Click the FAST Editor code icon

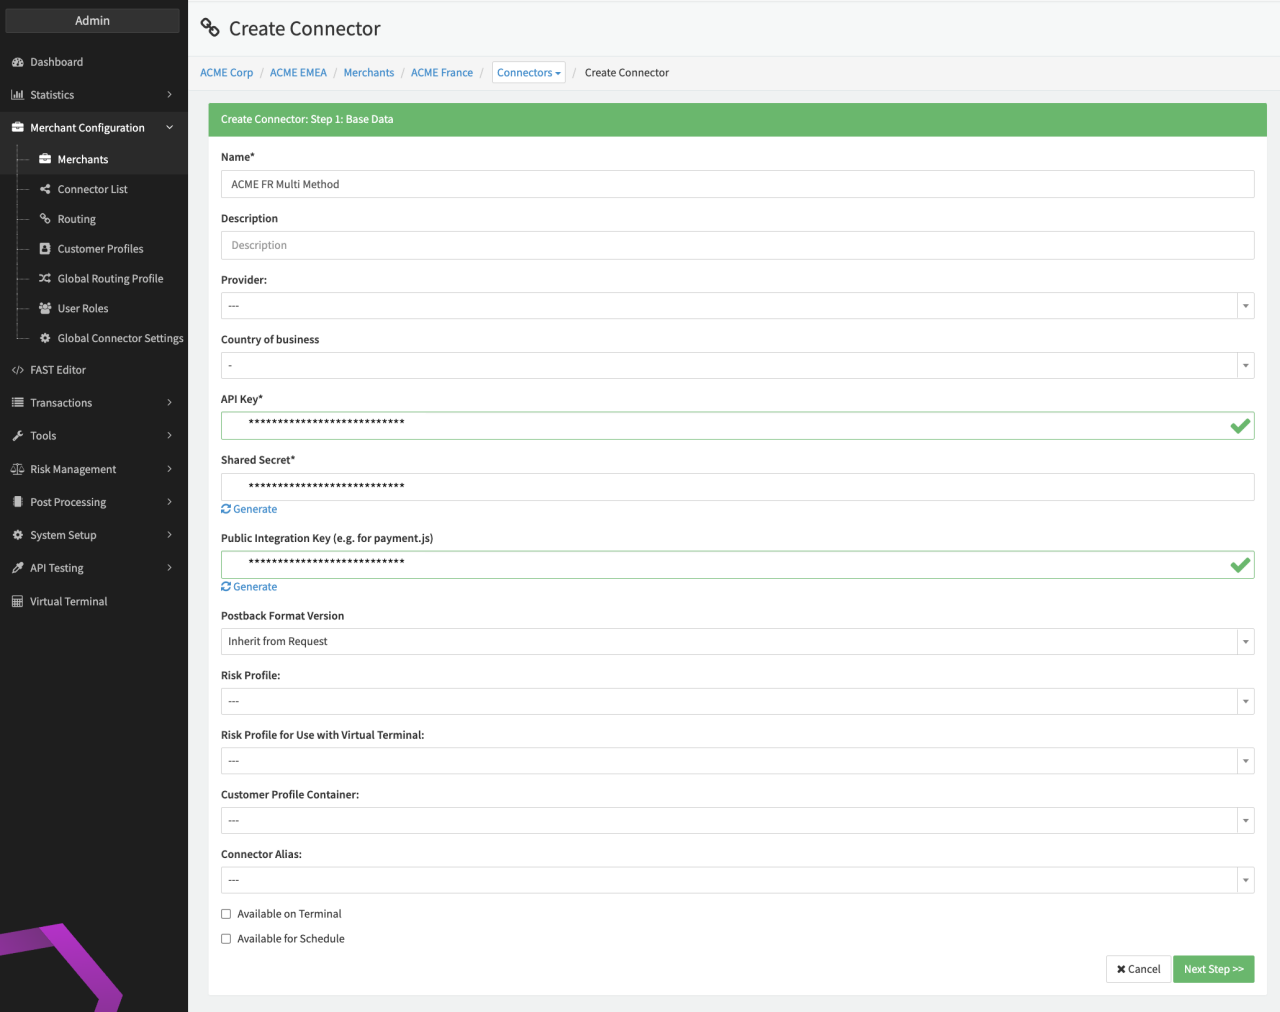click(x=17, y=370)
